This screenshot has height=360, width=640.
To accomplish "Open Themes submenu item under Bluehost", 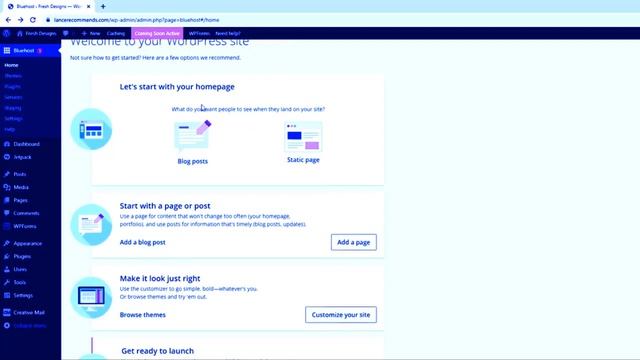I will pyautogui.click(x=13, y=76).
